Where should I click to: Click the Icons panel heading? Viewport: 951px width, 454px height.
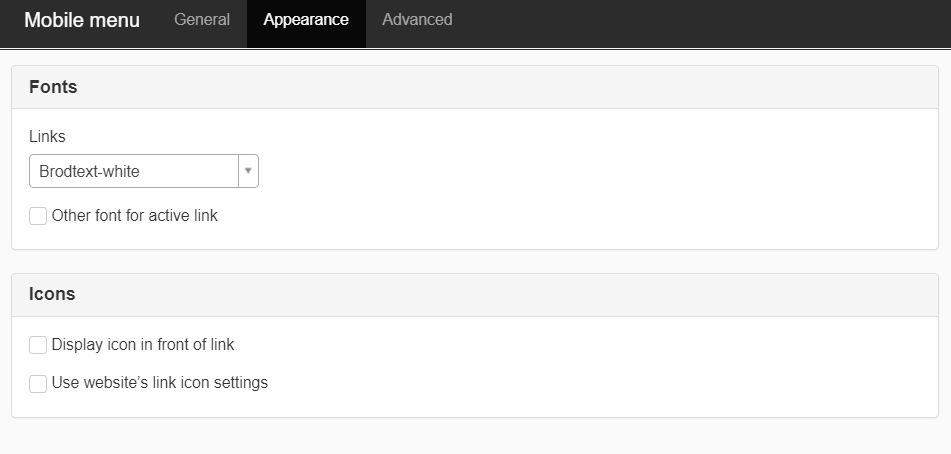[52, 295]
